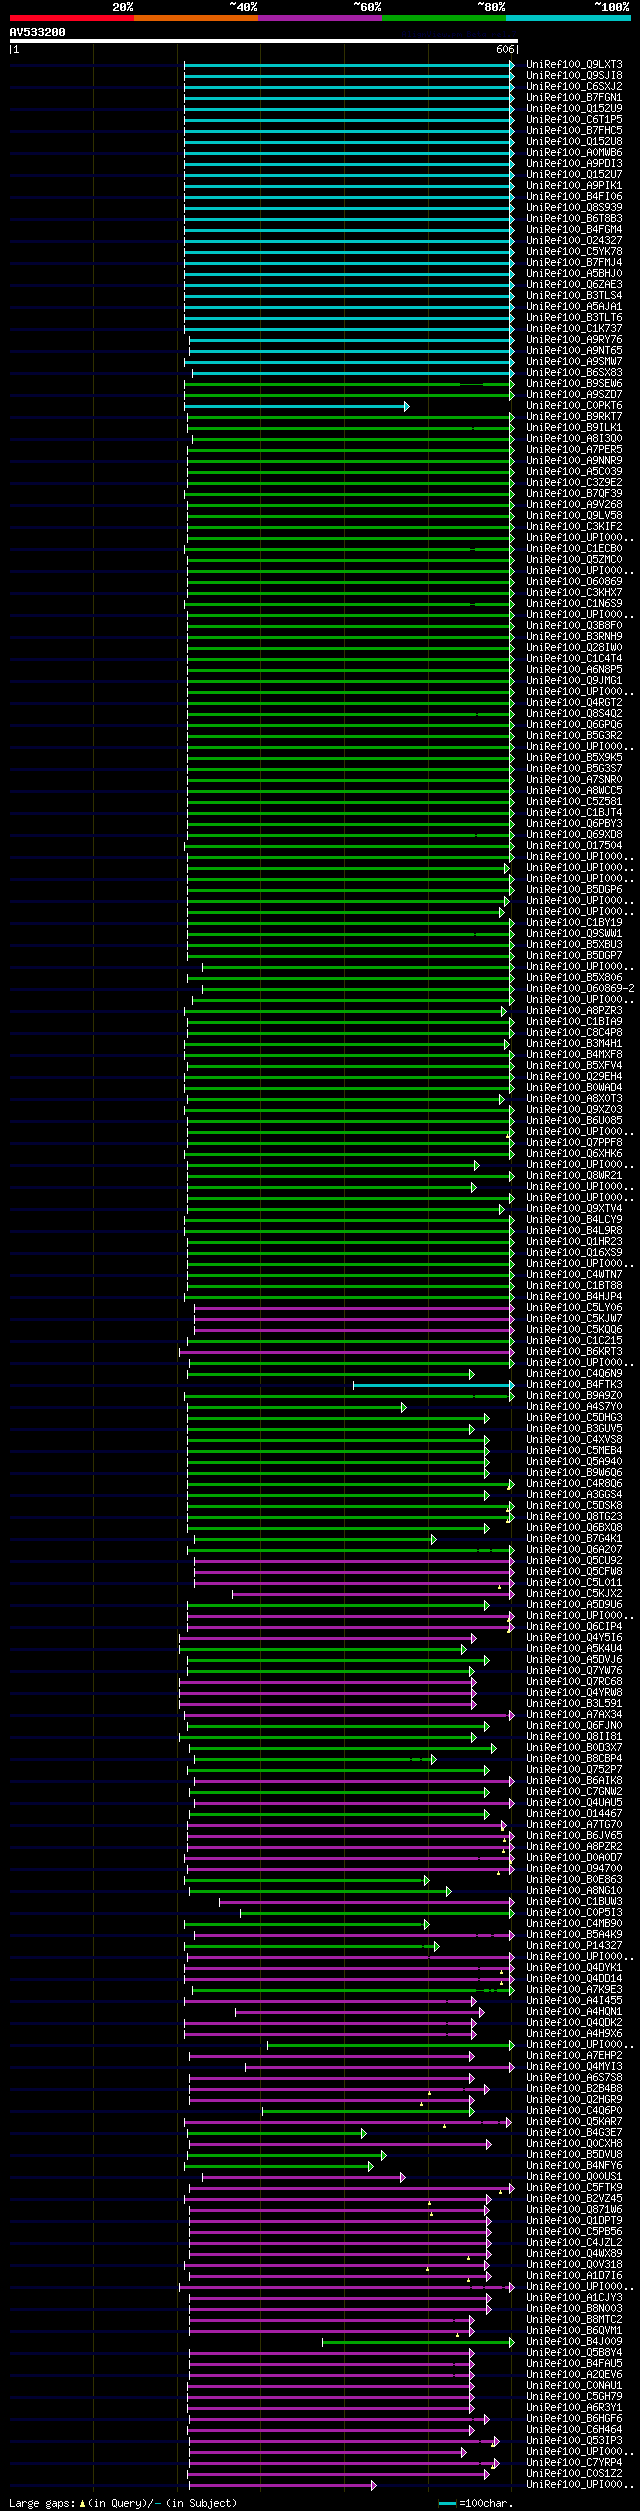
Task: Select label UniRef100_B6T8B3
Action: point(574,219)
